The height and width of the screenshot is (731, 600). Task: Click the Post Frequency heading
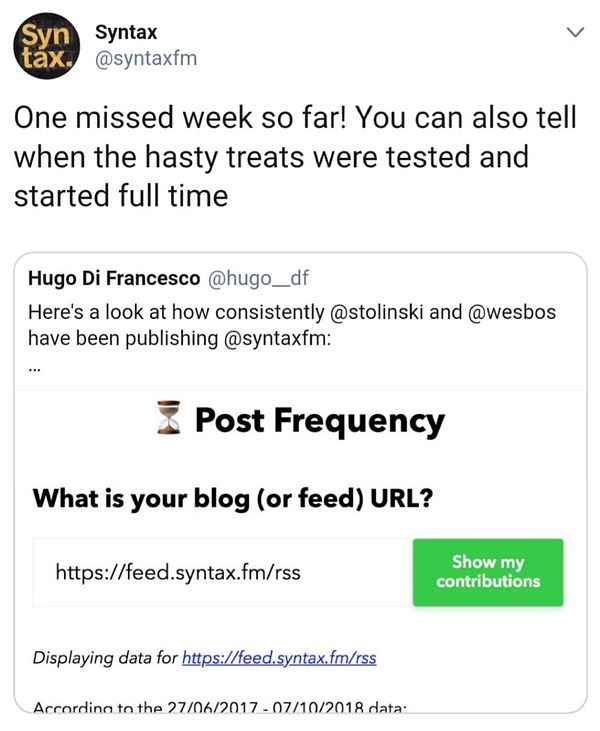(x=319, y=421)
